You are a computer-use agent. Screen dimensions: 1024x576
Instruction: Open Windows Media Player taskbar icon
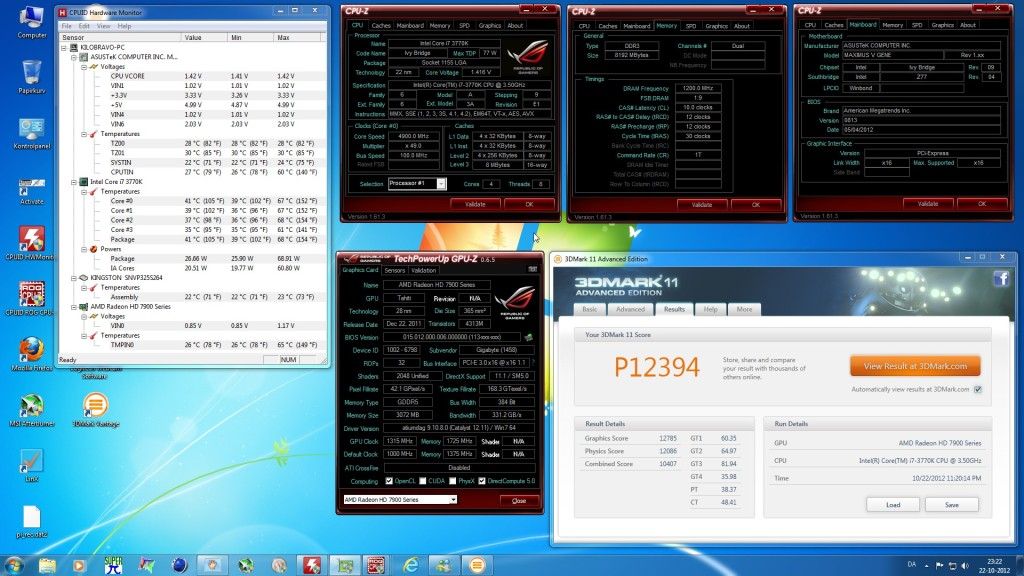point(79,565)
